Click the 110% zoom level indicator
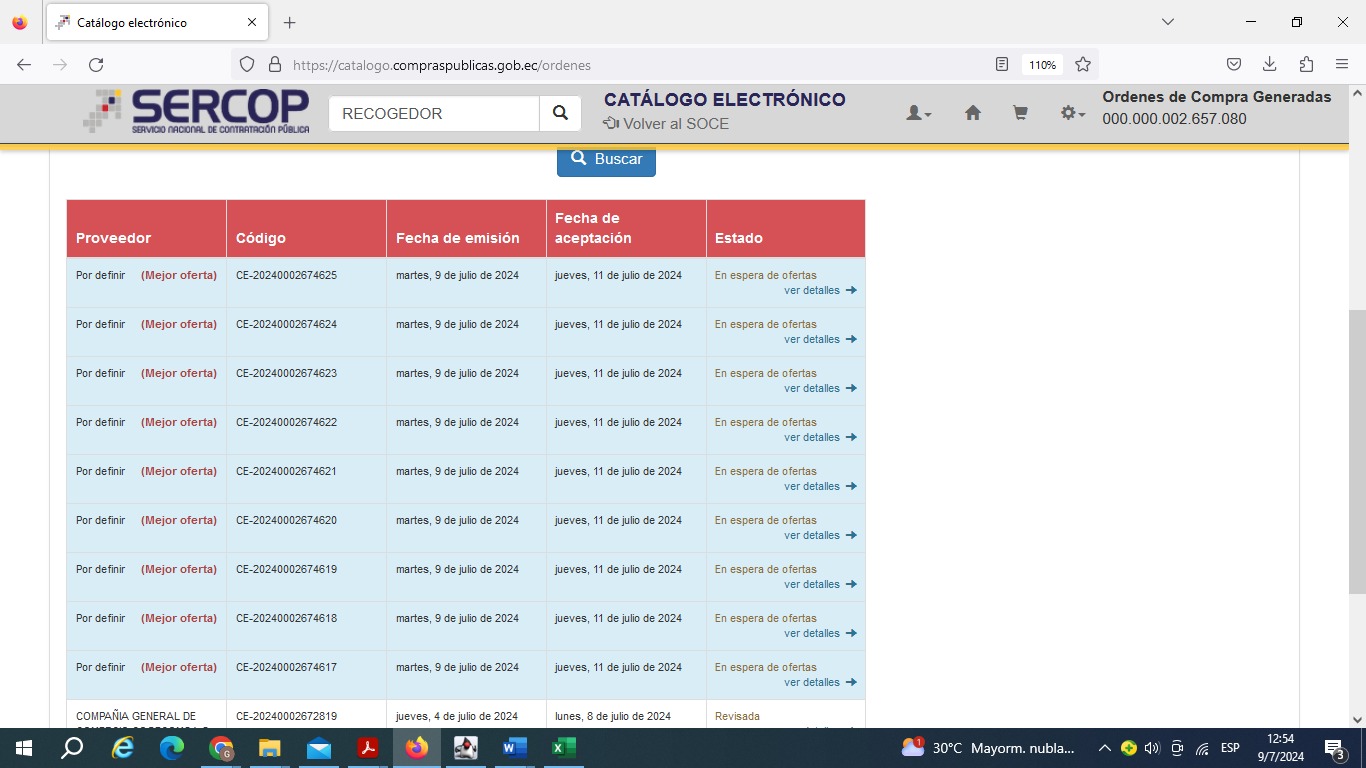Image resolution: width=1366 pixels, height=768 pixels. [1042, 65]
